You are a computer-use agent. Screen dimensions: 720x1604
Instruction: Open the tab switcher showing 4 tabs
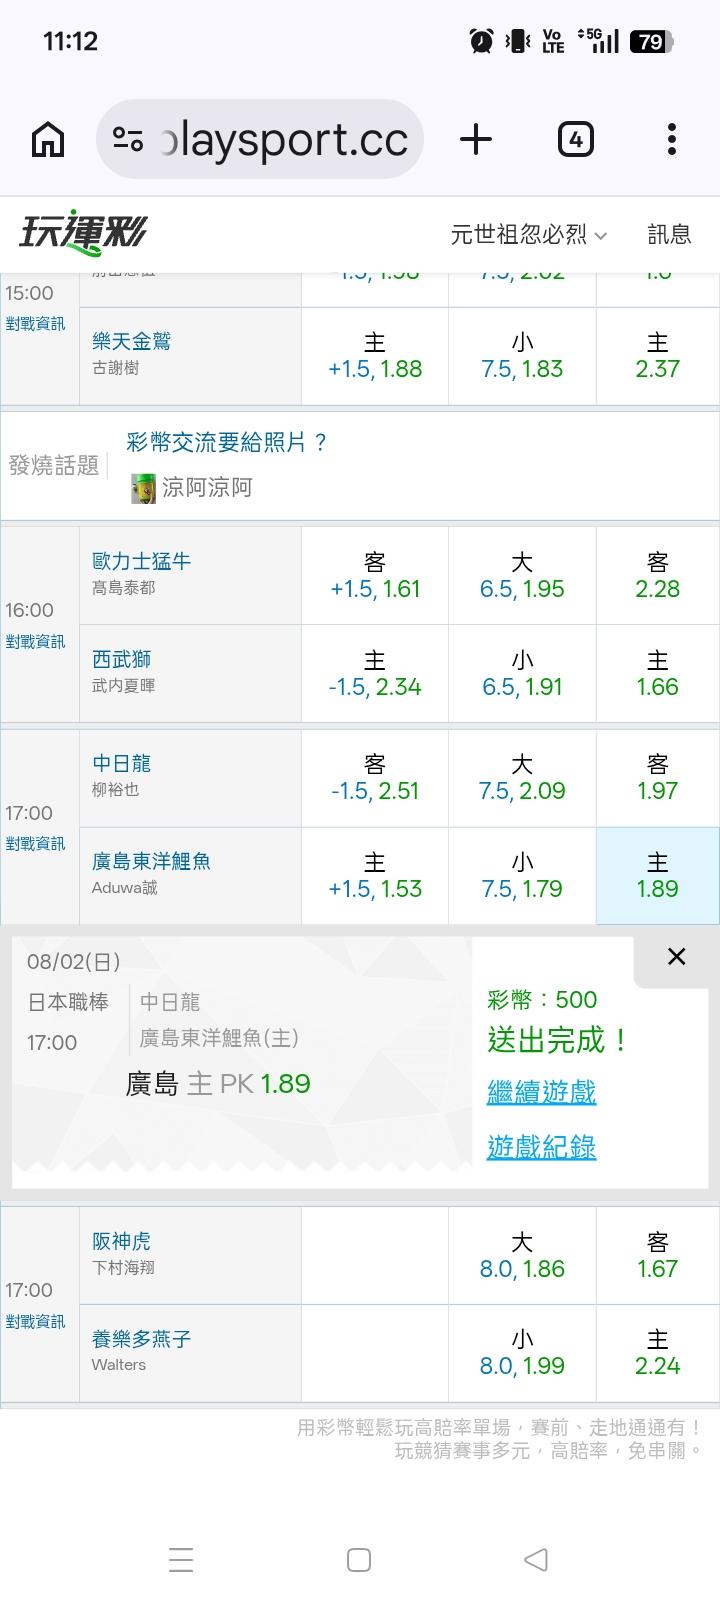(x=575, y=139)
